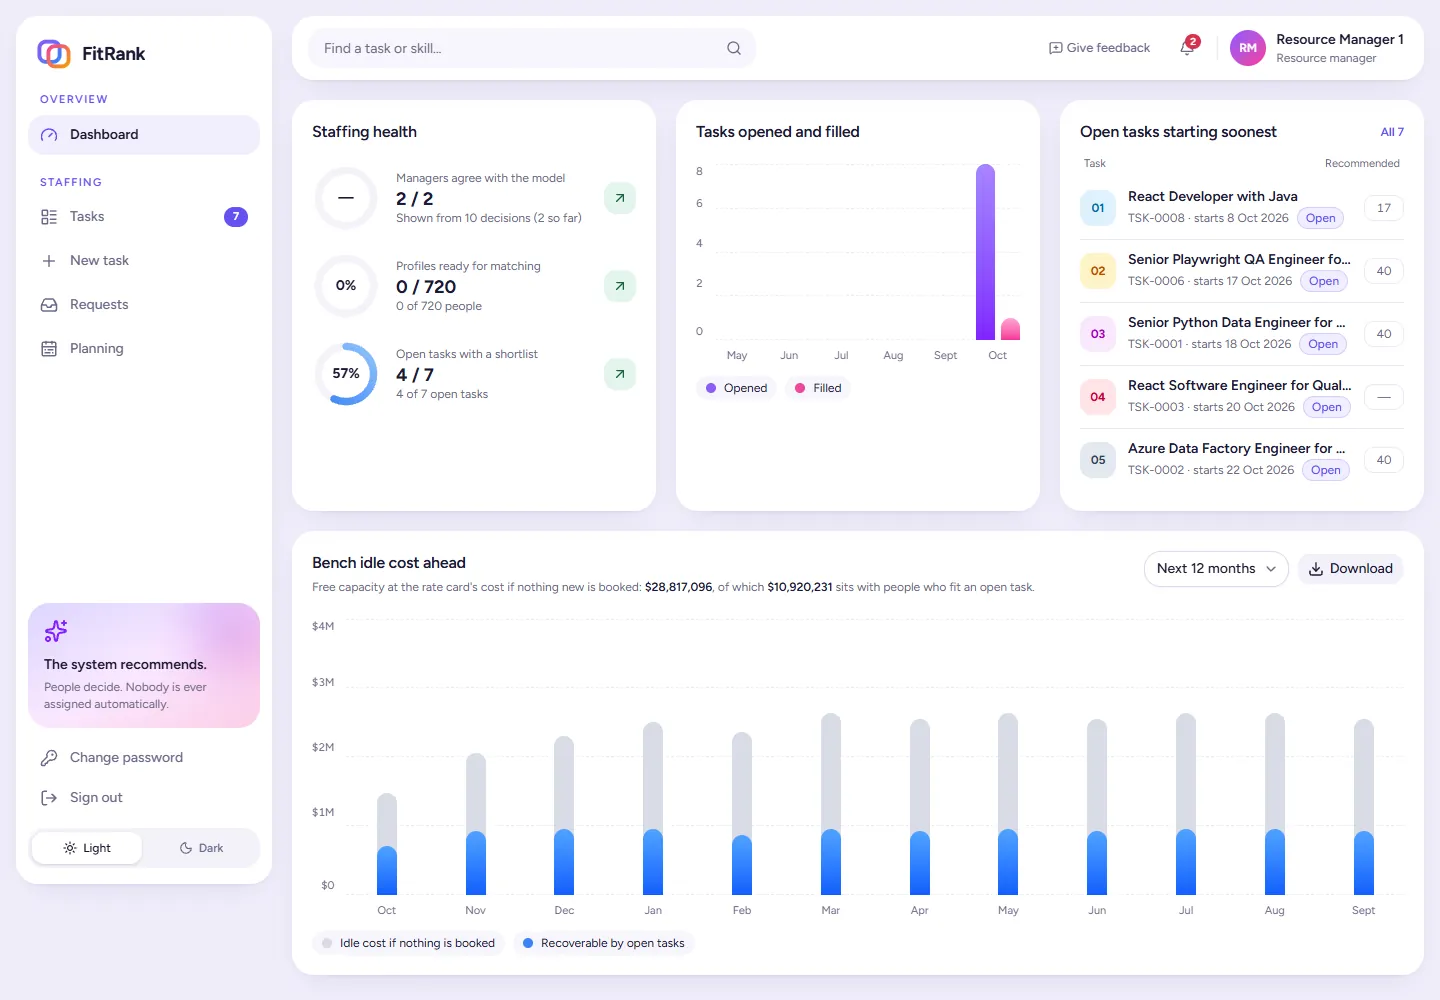Open the All 7 tasks link
Viewport: 1440px width, 1000px height.
click(1392, 132)
